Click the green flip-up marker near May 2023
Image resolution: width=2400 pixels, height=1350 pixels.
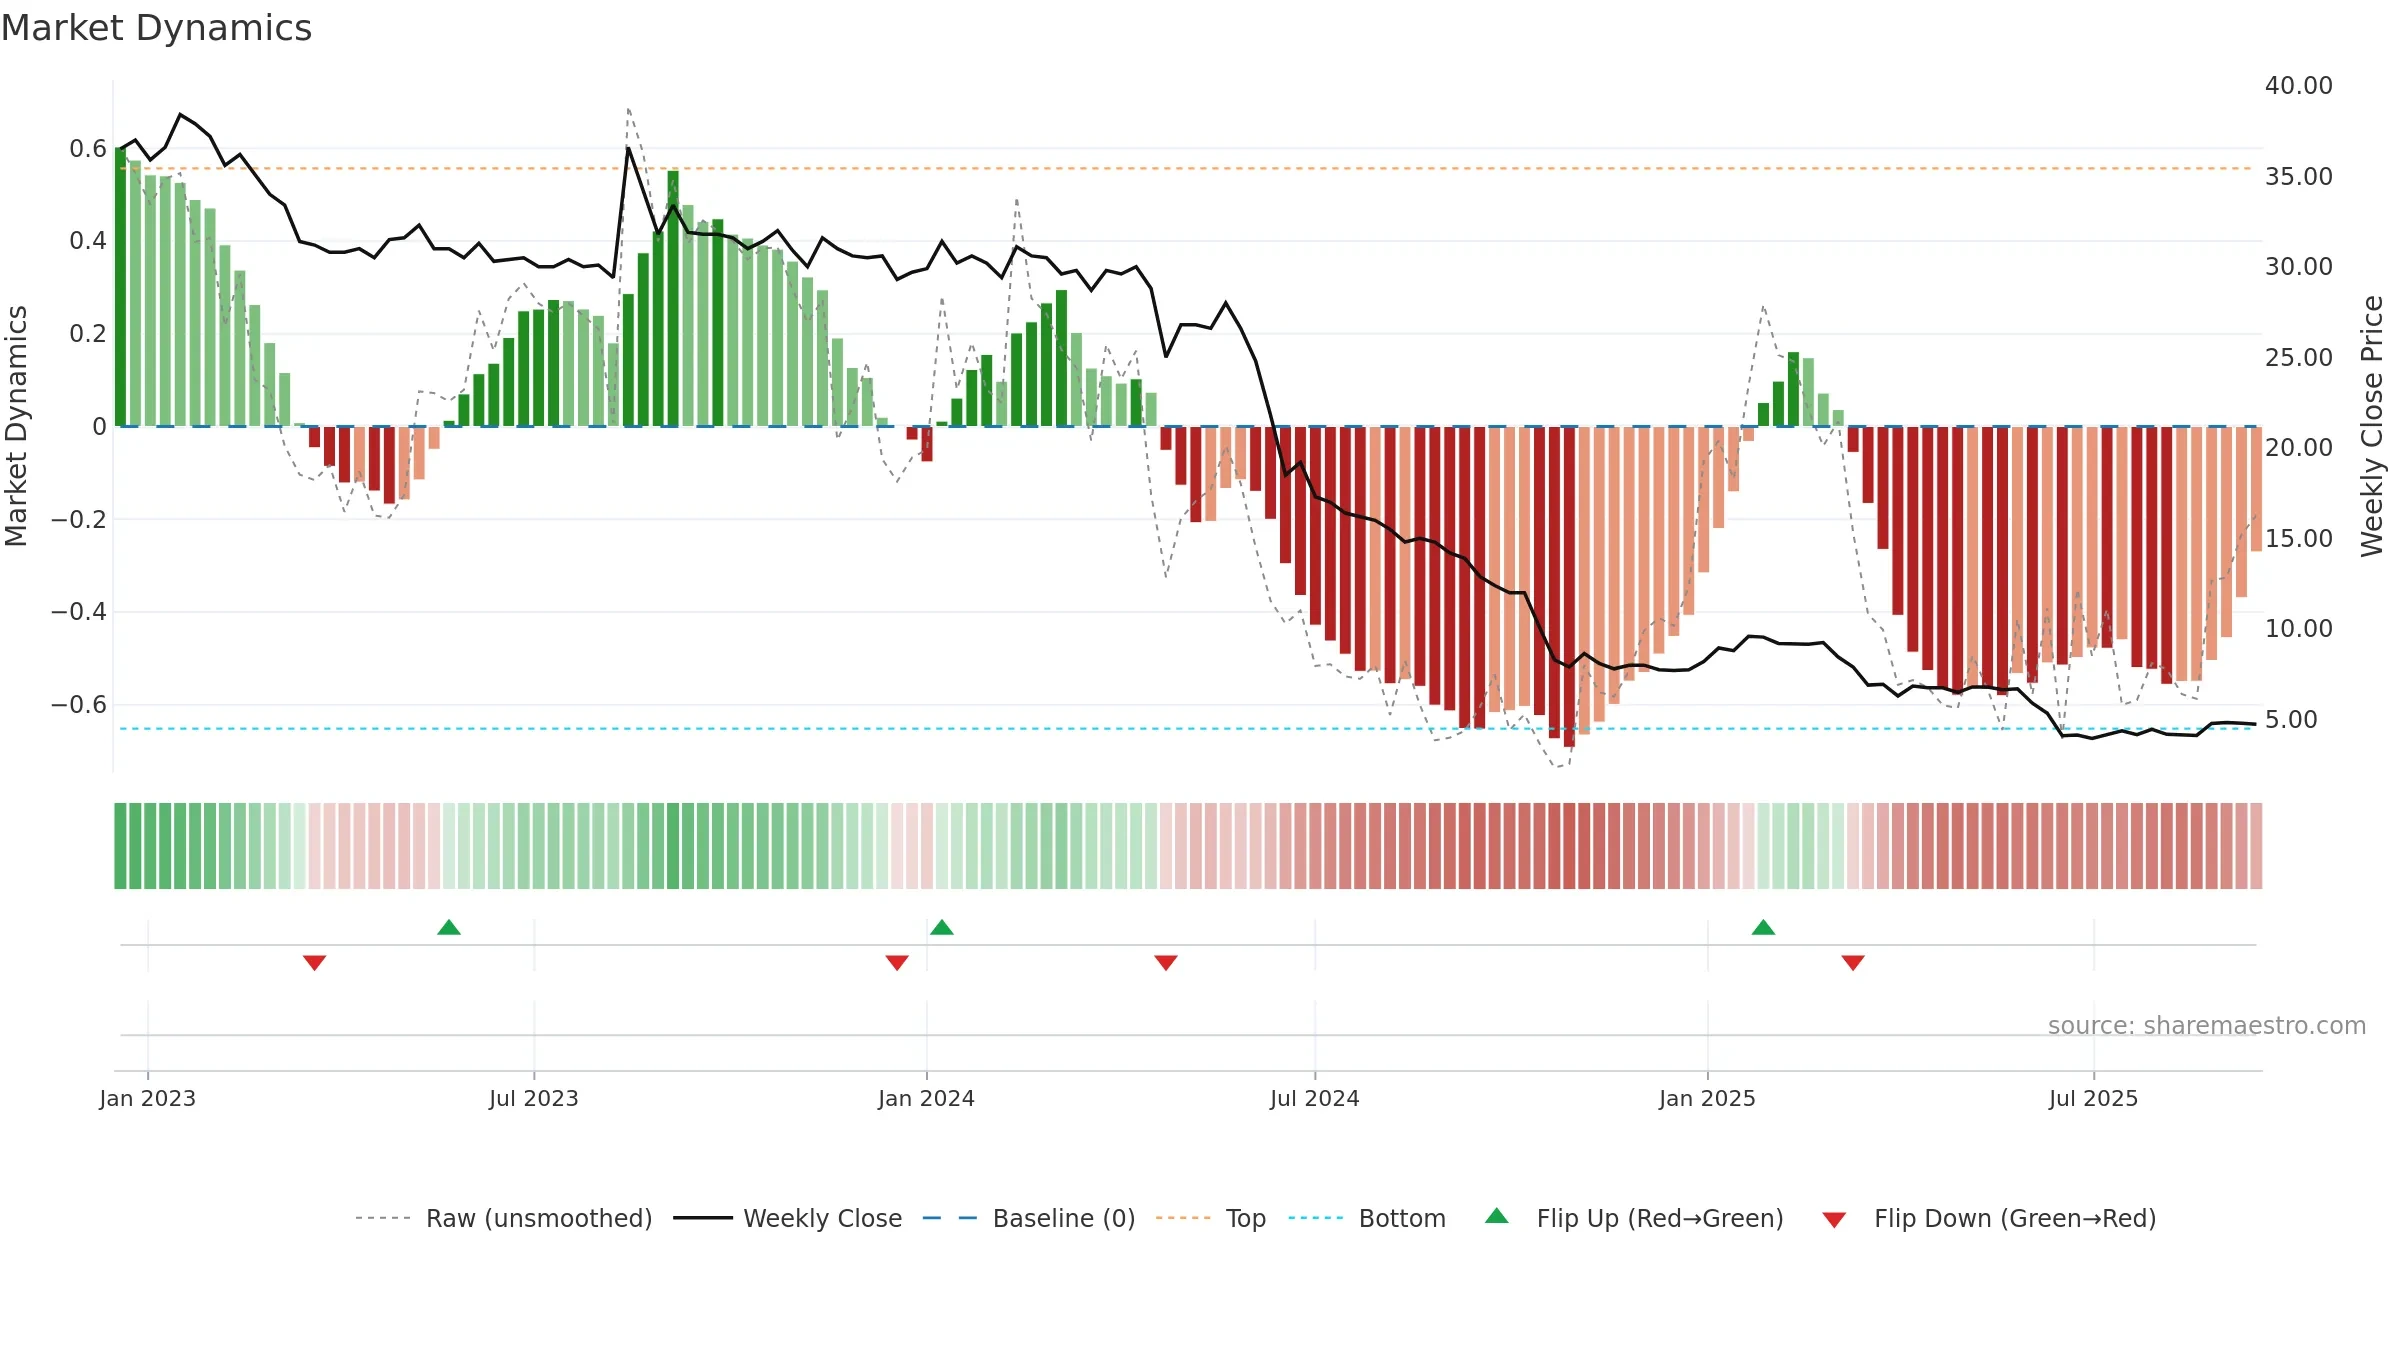(x=449, y=927)
